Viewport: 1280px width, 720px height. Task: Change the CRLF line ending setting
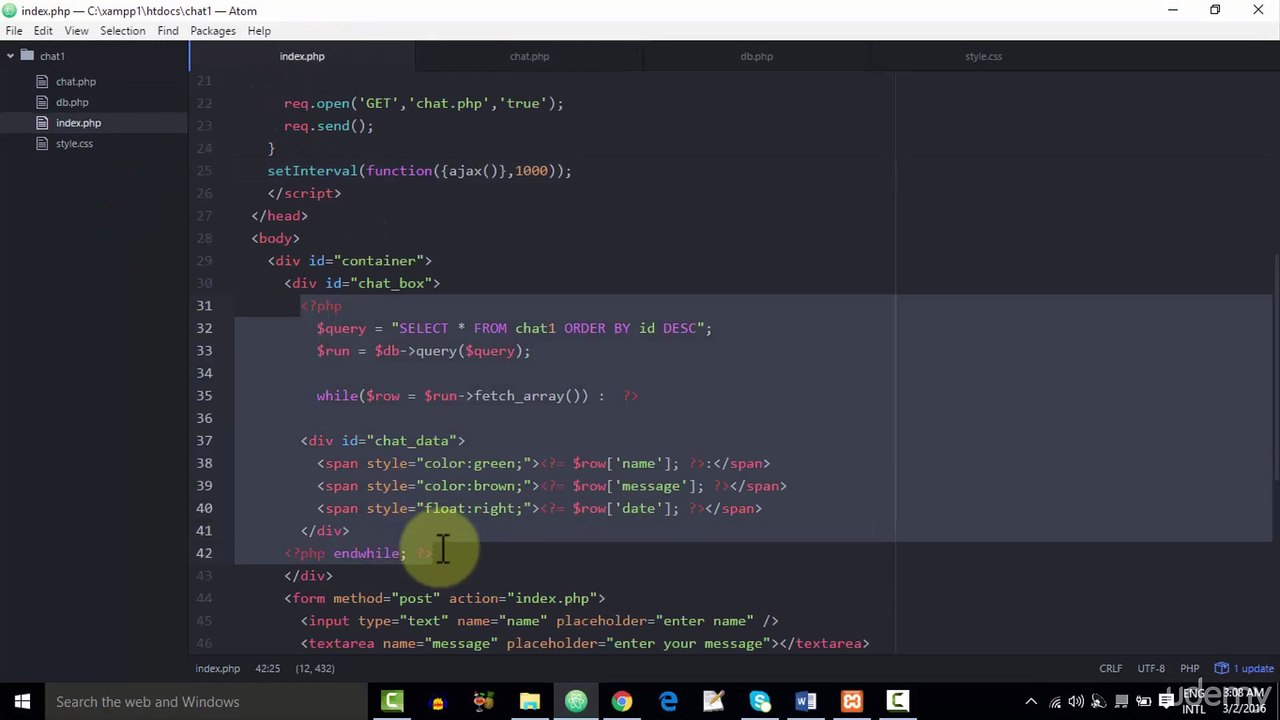coord(1110,668)
